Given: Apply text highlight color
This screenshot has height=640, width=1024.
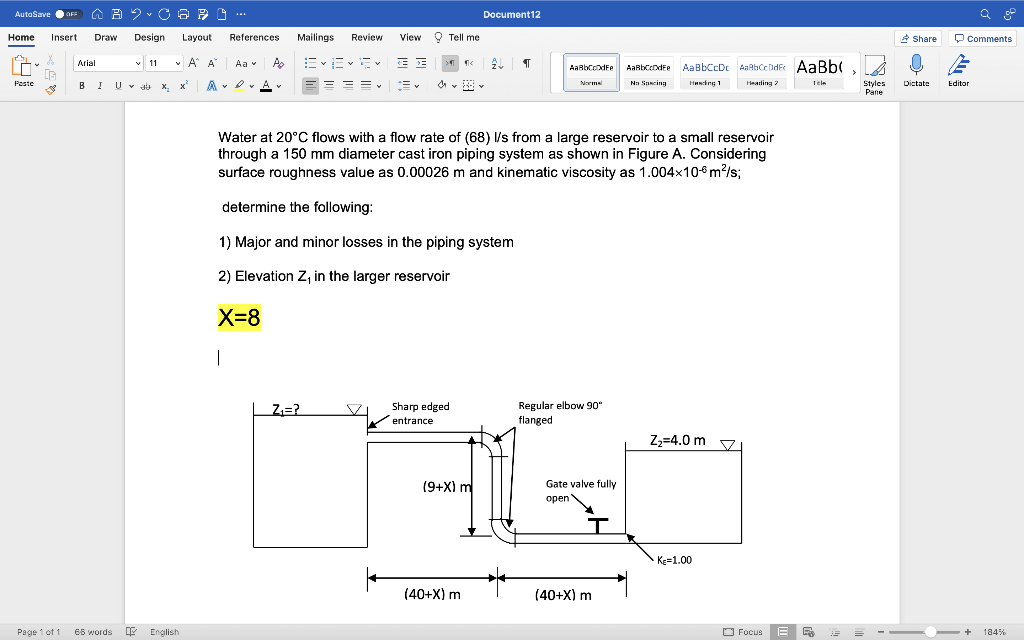Looking at the screenshot, I should click(x=240, y=87).
